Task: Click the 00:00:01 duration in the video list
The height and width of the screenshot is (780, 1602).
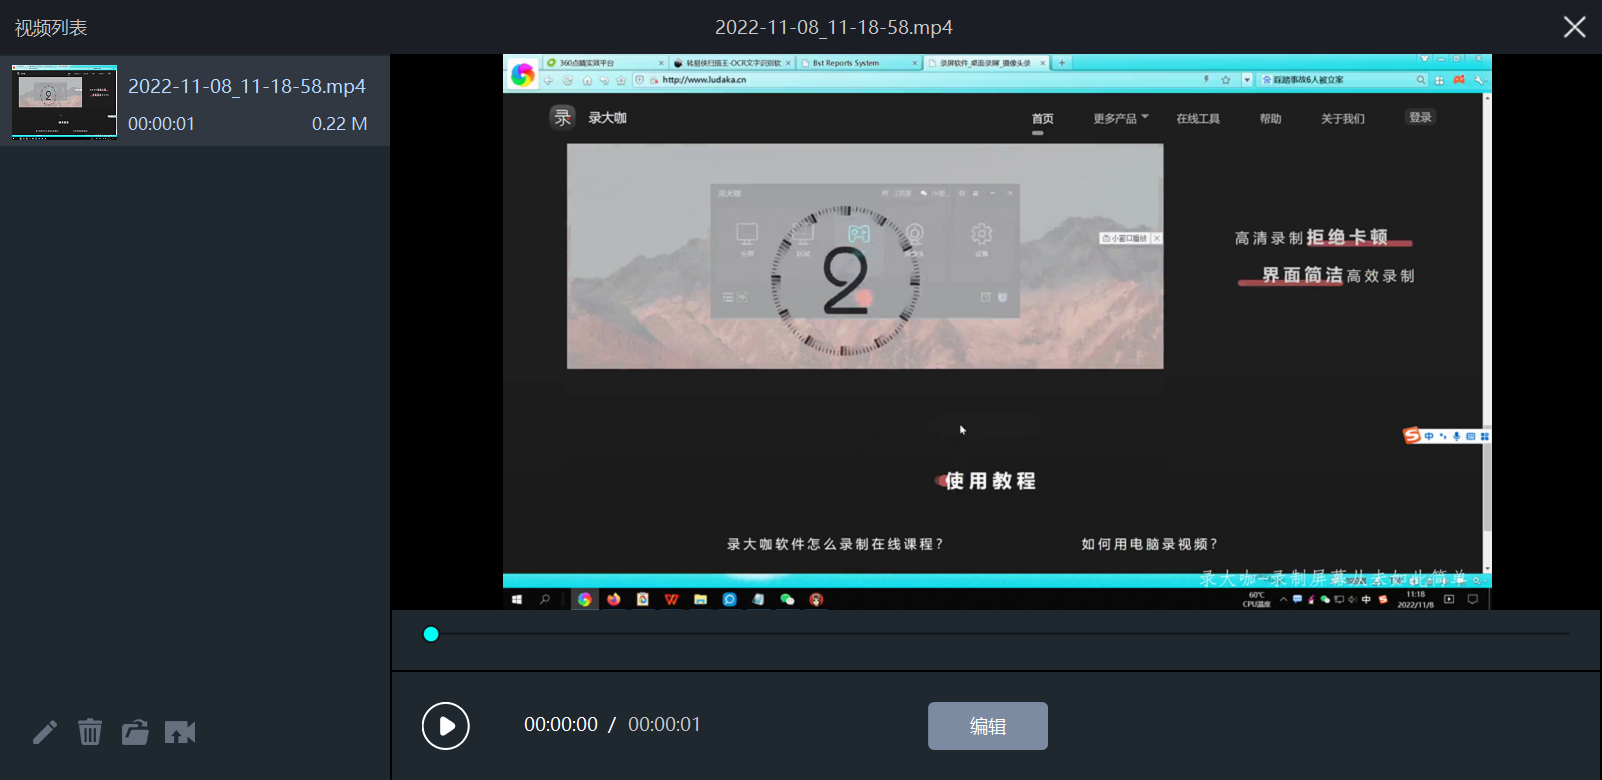Action: 162,124
